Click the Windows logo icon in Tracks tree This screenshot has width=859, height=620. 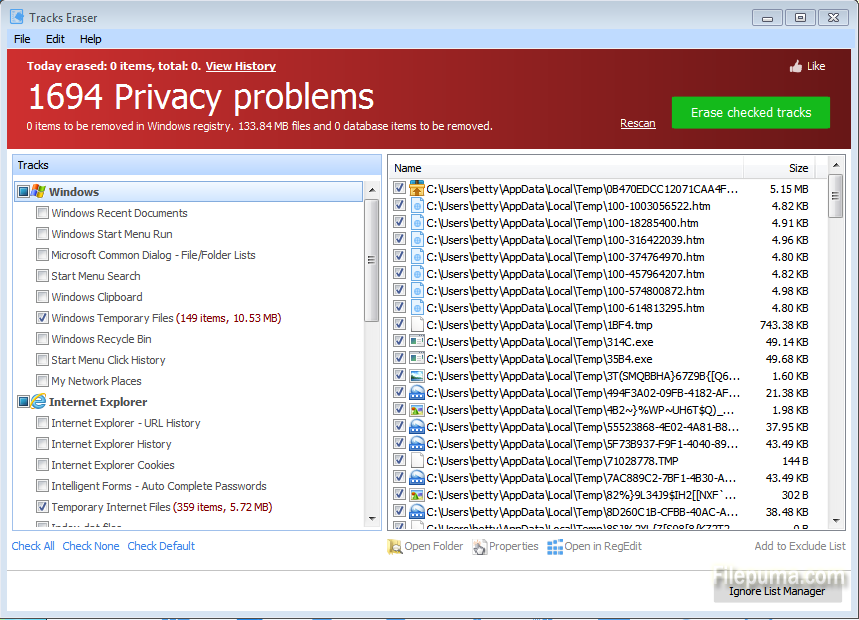click(38, 192)
